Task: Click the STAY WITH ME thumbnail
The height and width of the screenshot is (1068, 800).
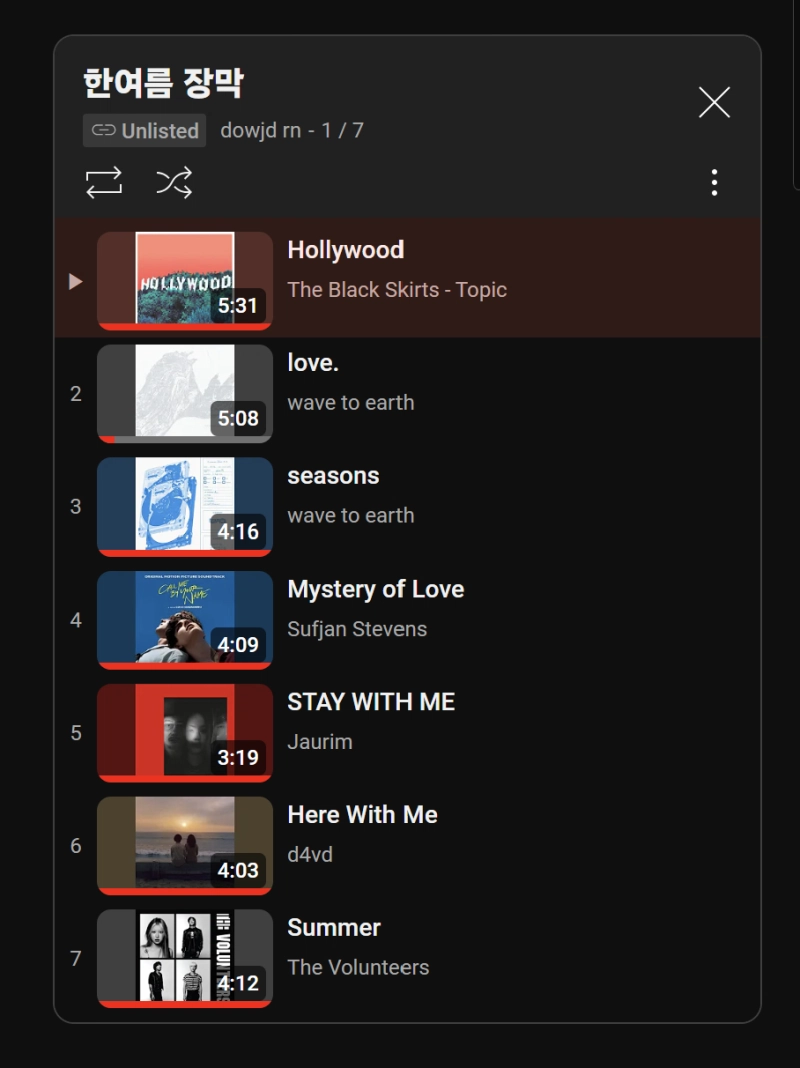Action: (x=185, y=731)
